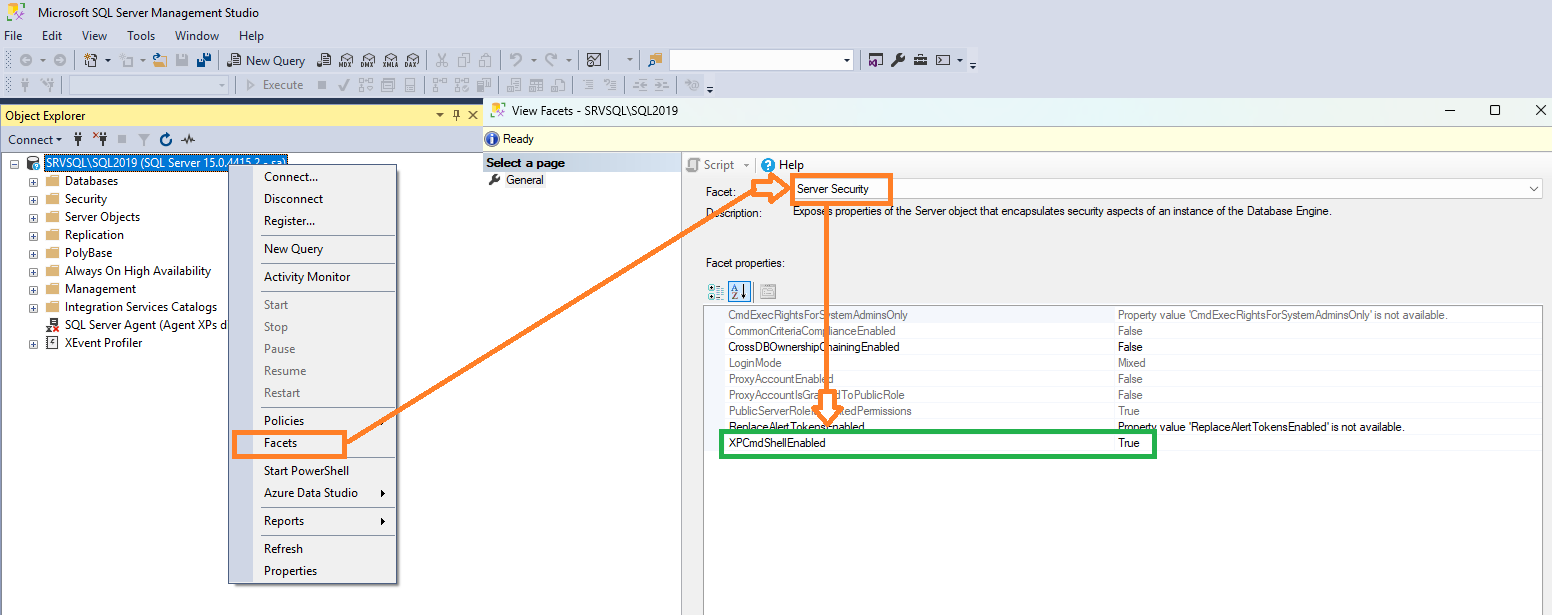Click the LoginMode value Mixed
The image size is (1552, 615).
1132,363
